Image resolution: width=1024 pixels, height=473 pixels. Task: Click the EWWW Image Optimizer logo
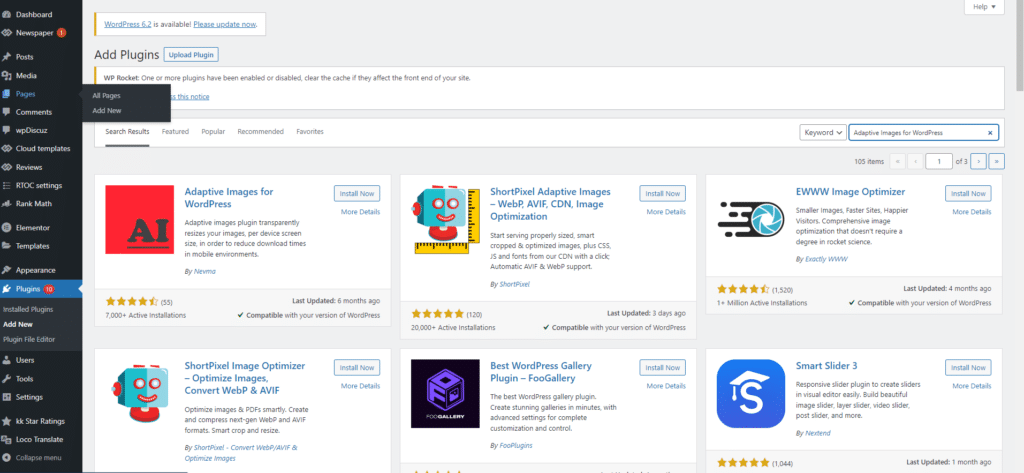750,219
